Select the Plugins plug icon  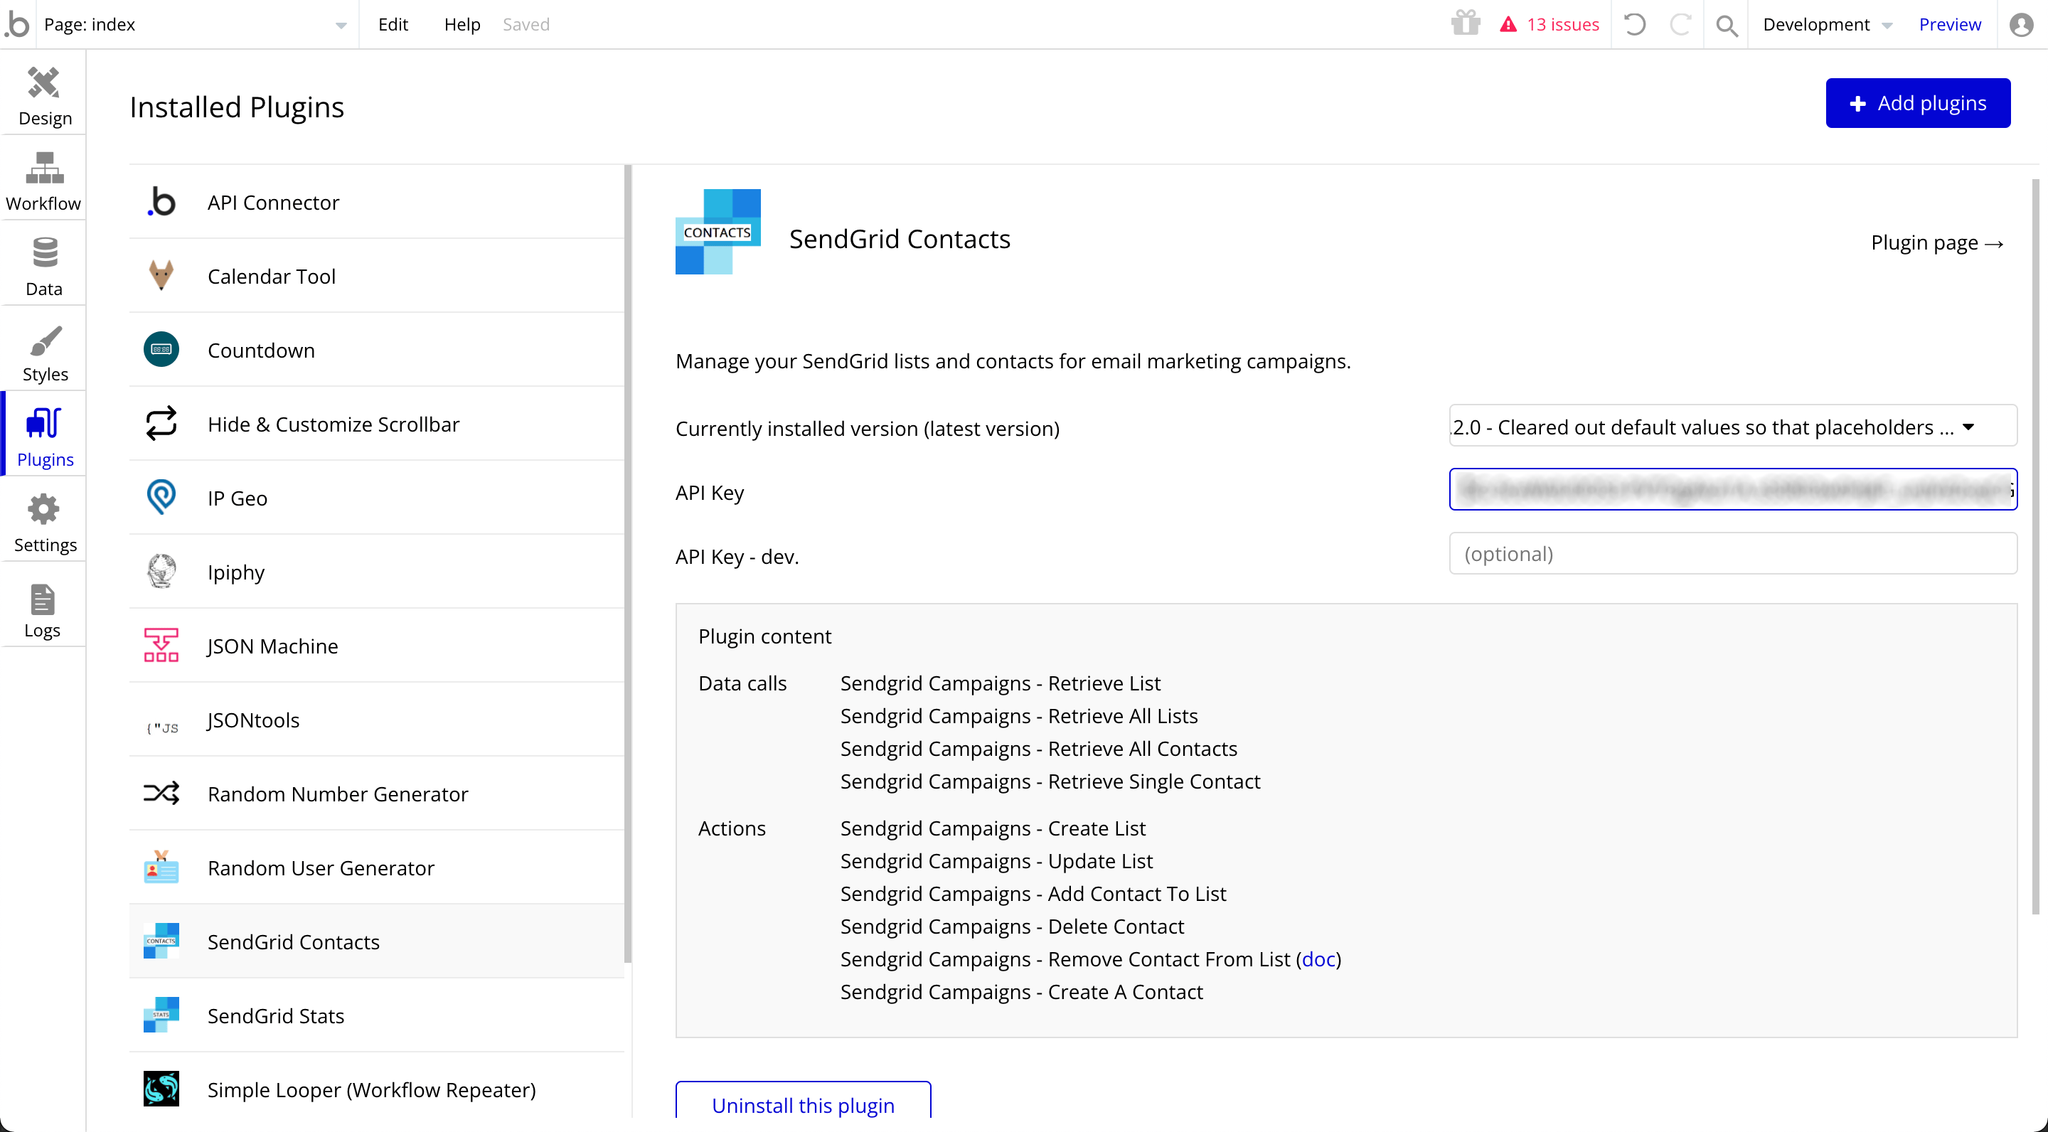(44, 424)
